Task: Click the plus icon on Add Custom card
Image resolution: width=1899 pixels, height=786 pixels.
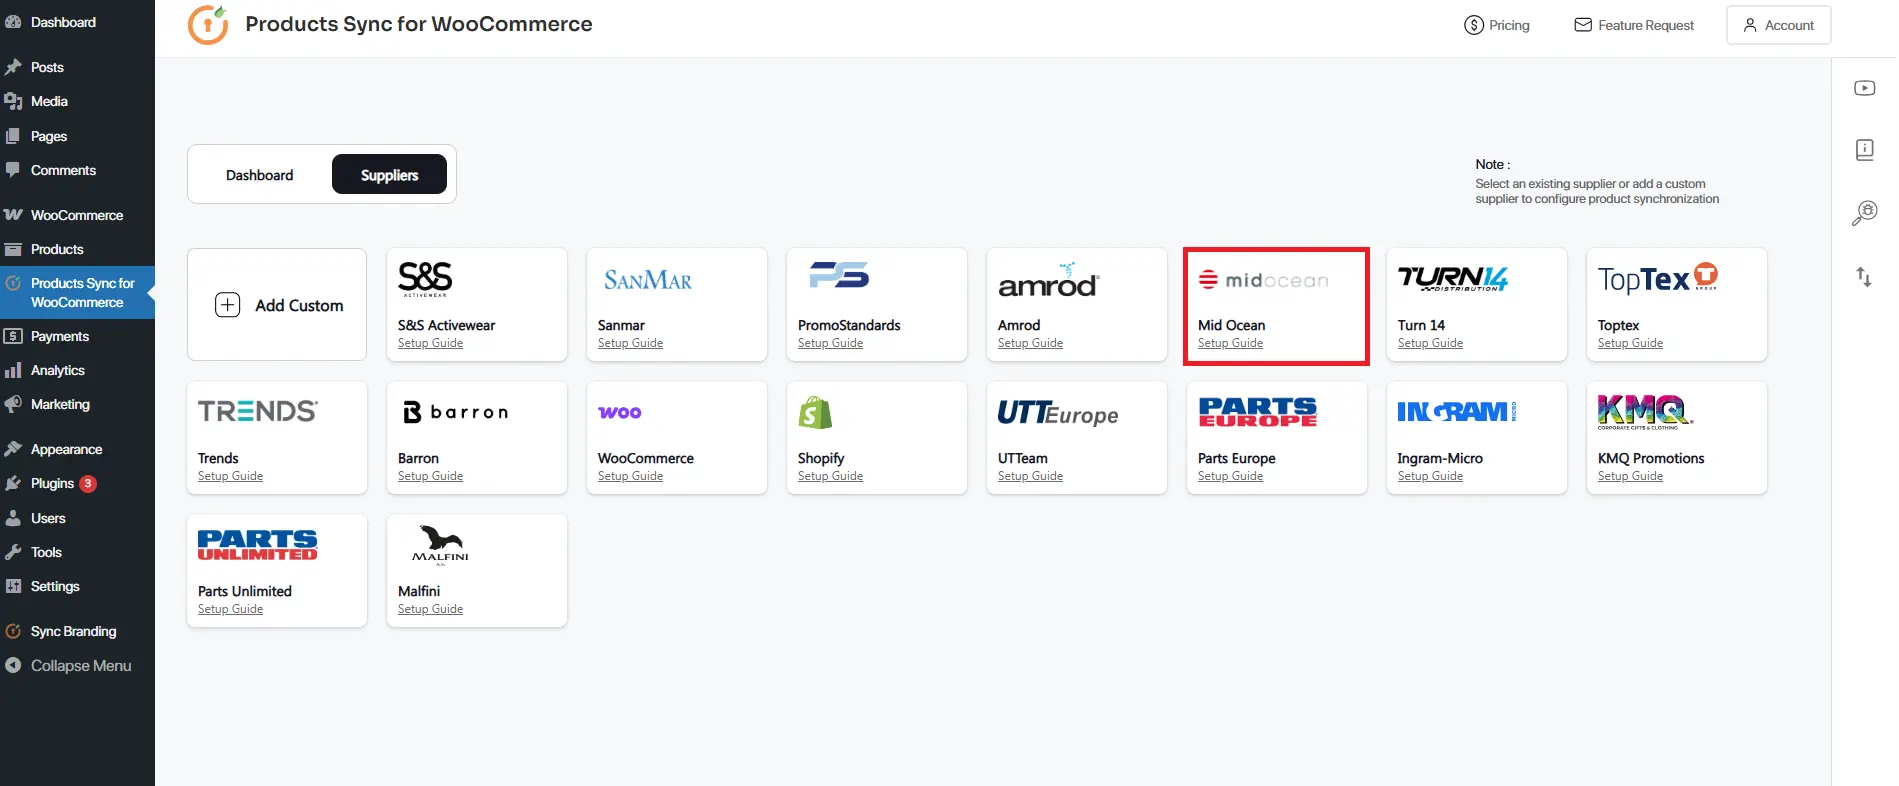Action: 228,305
